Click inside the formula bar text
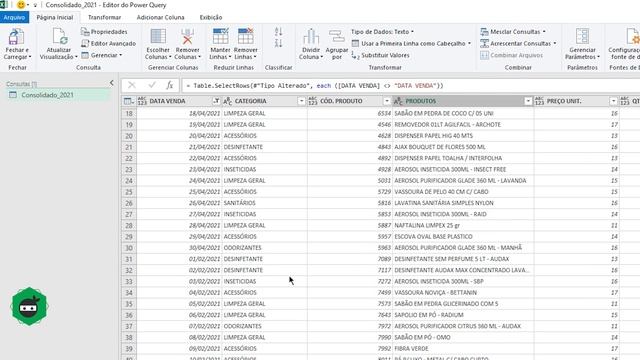The image size is (640, 360). pos(314,86)
